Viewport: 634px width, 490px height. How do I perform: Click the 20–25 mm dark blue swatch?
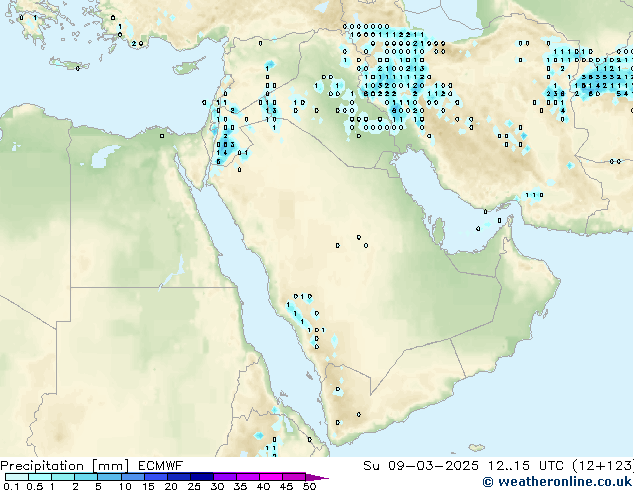coord(178,477)
